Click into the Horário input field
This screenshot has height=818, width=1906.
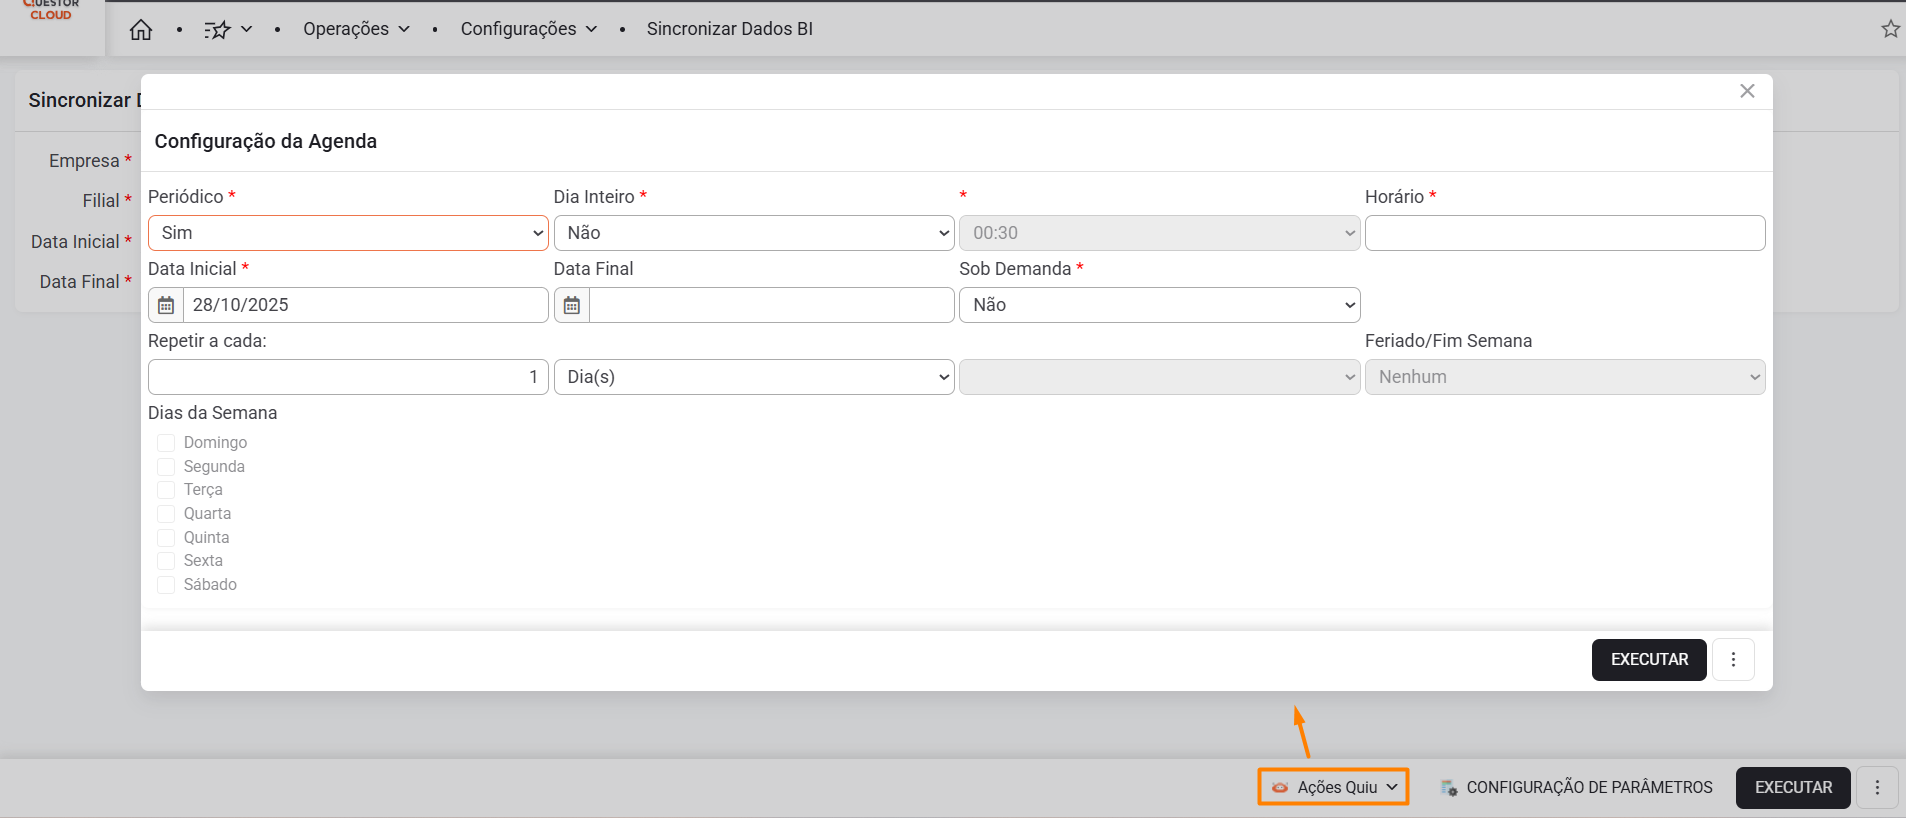coord(1564,233)
